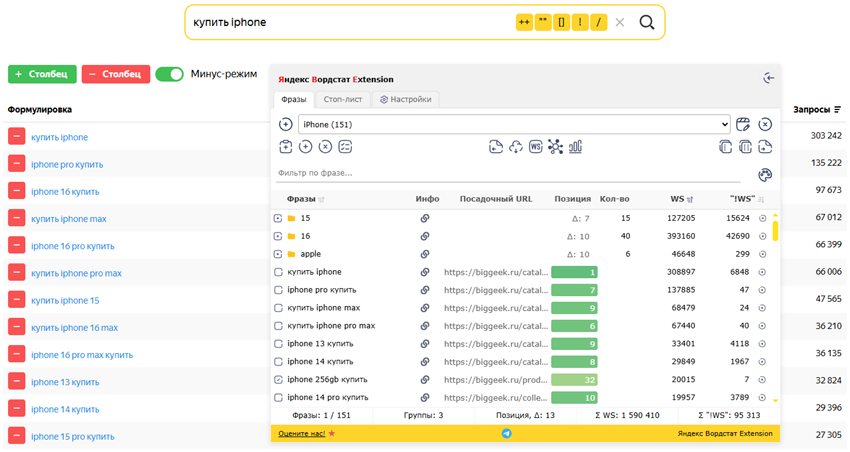
Task: Click the bar chart positions icon
Action: [x=575, y=147]
